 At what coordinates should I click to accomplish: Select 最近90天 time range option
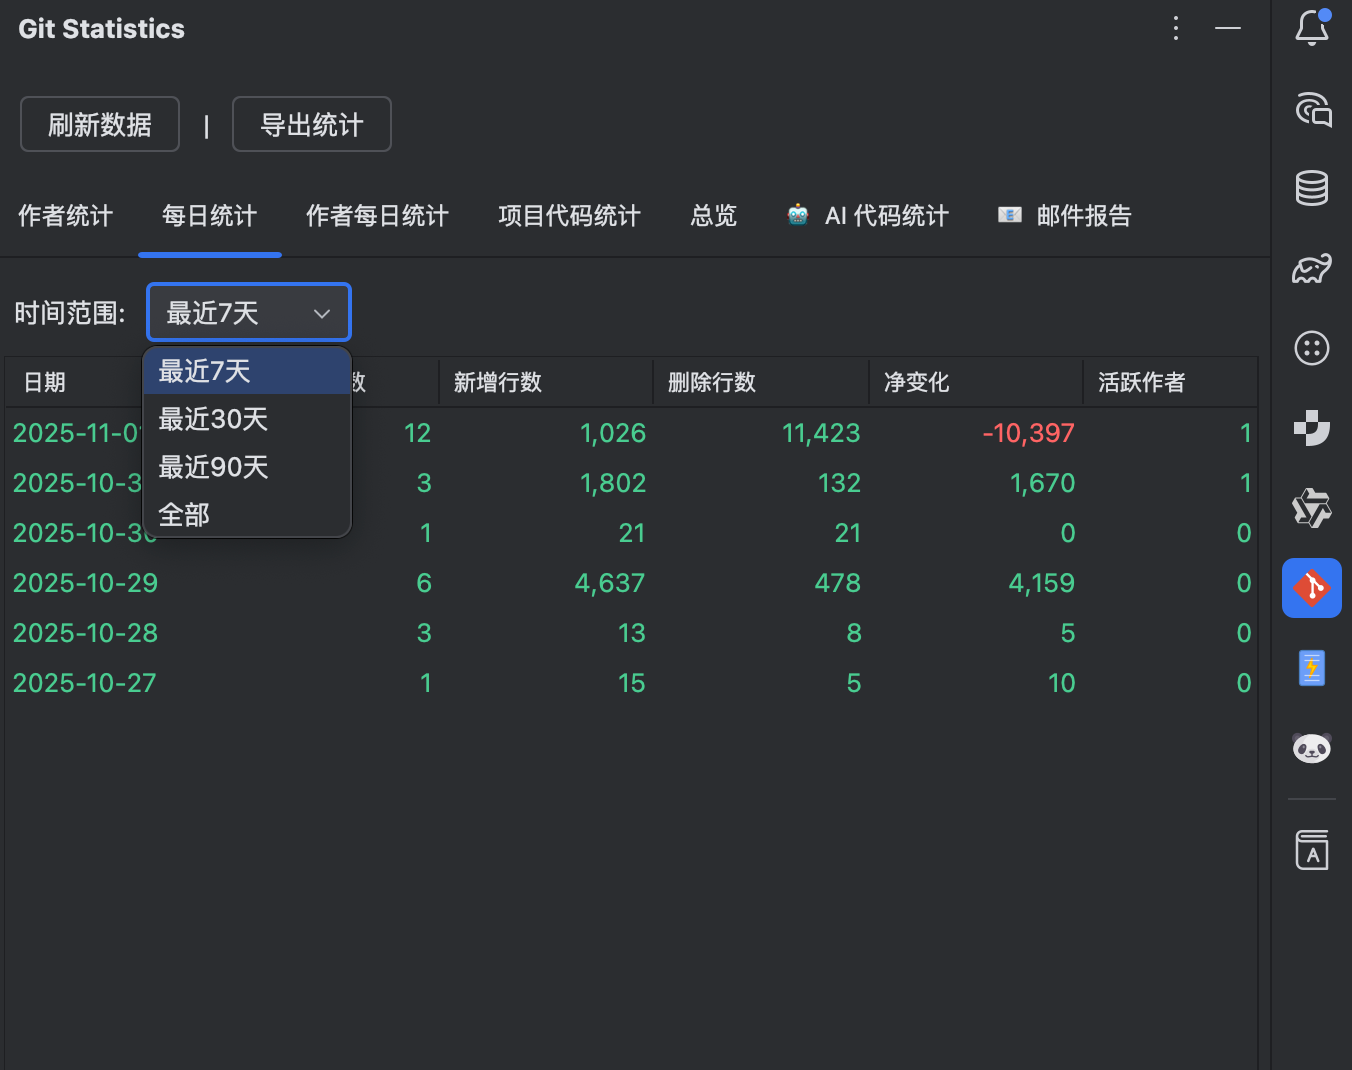point(213,466)
